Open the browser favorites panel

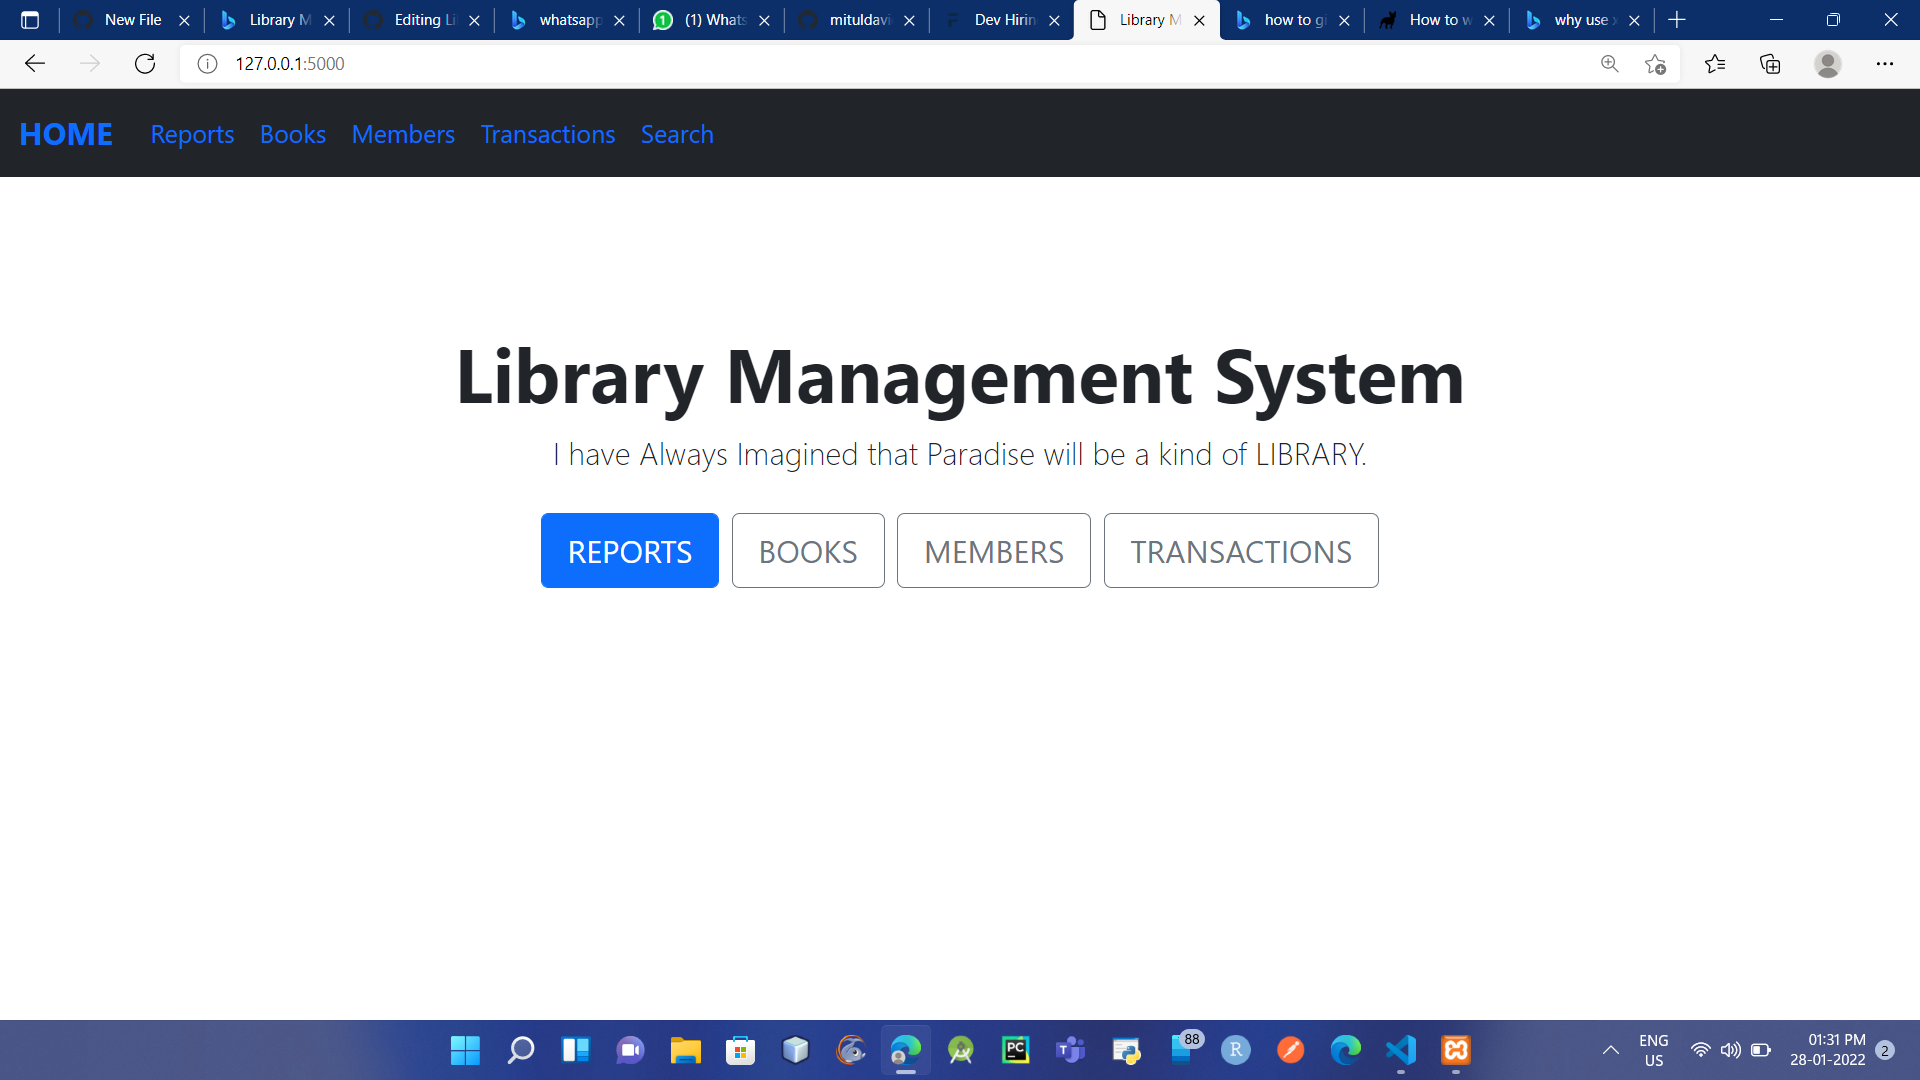click(x=1716, y=63)
